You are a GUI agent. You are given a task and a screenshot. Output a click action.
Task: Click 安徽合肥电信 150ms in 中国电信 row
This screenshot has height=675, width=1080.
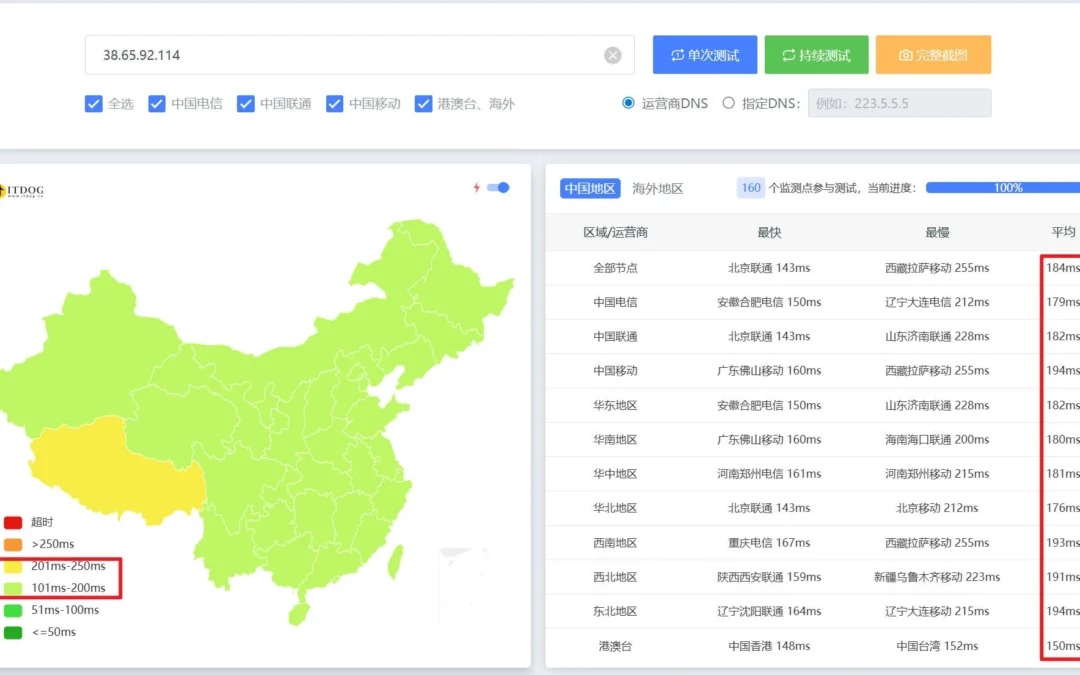point(769,302)
